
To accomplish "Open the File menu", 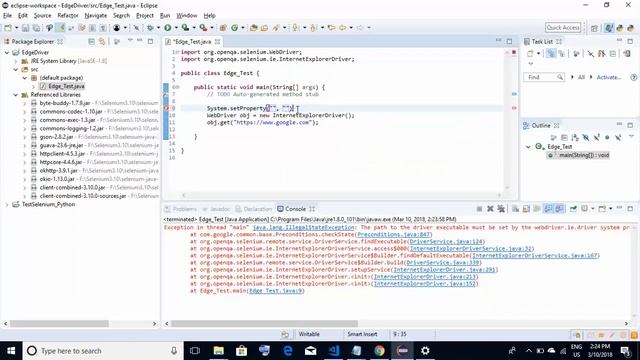I will [x=7, y=16].
